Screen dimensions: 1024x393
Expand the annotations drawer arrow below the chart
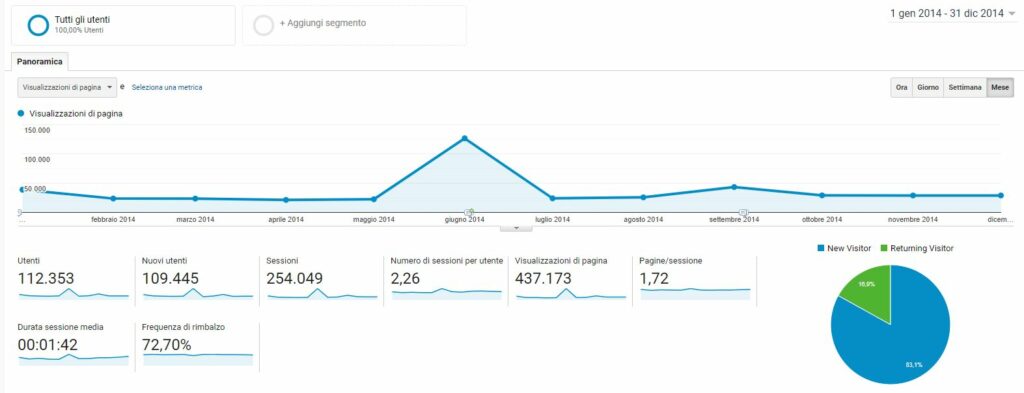click(x=516, y=227)
